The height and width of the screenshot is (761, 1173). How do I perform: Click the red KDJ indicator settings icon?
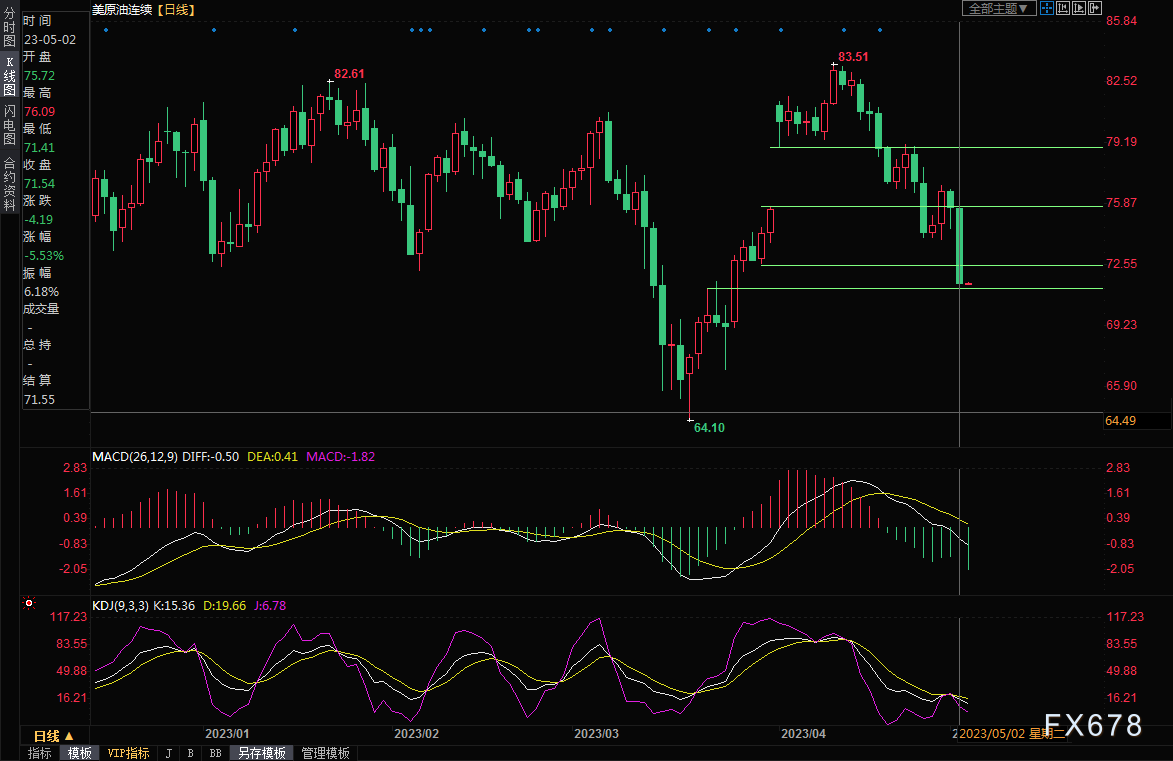(29, 602)
